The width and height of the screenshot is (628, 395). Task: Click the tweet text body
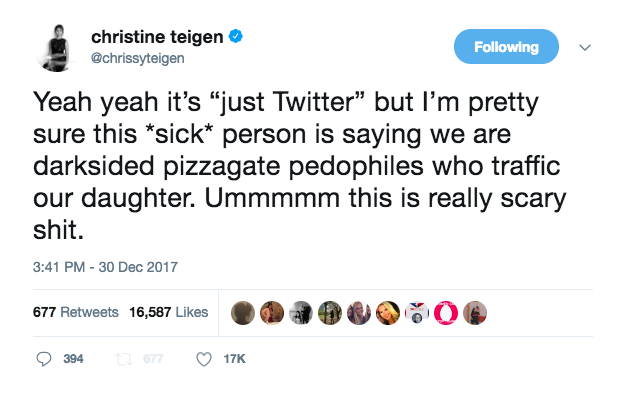point(300,165)
